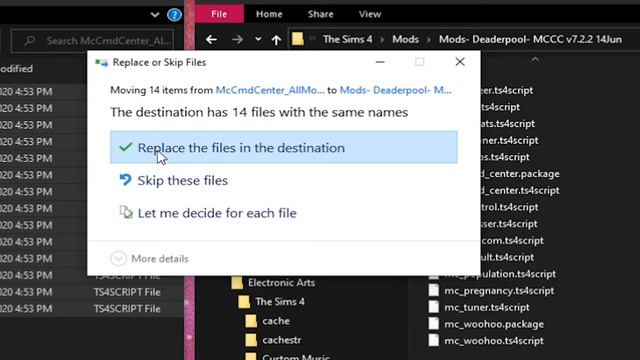Open the Mods- Deaderpool- M... destination link
640x360 pixels.
396,90
